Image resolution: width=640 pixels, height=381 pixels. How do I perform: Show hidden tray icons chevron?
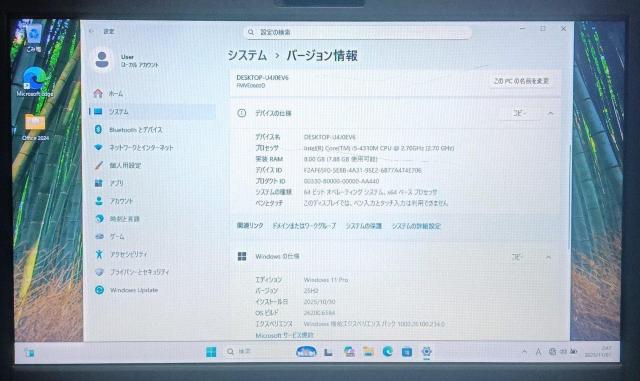524,352
